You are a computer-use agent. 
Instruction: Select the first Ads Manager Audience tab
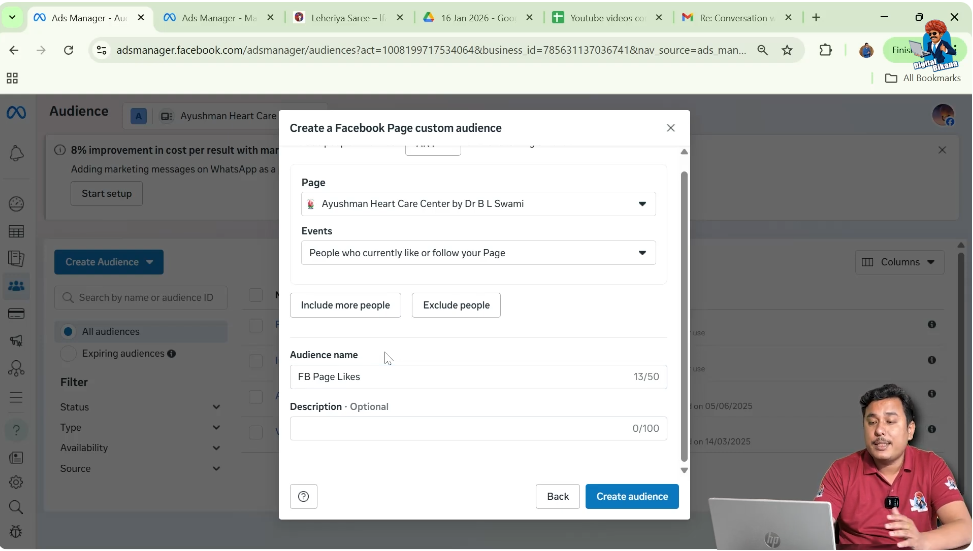[x=88, y=17]
